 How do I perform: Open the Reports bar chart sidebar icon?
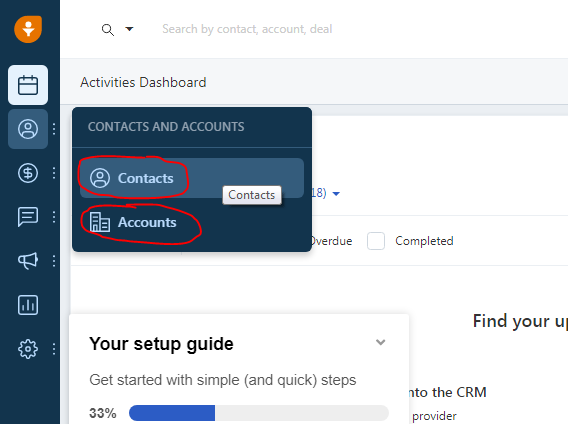click(28, 305)
